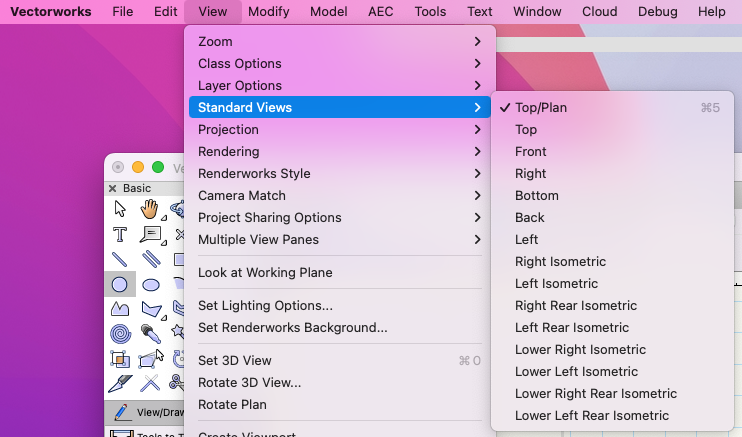742x437 pixels.
Task: Open the Modify menu
Action: [269, 12]
